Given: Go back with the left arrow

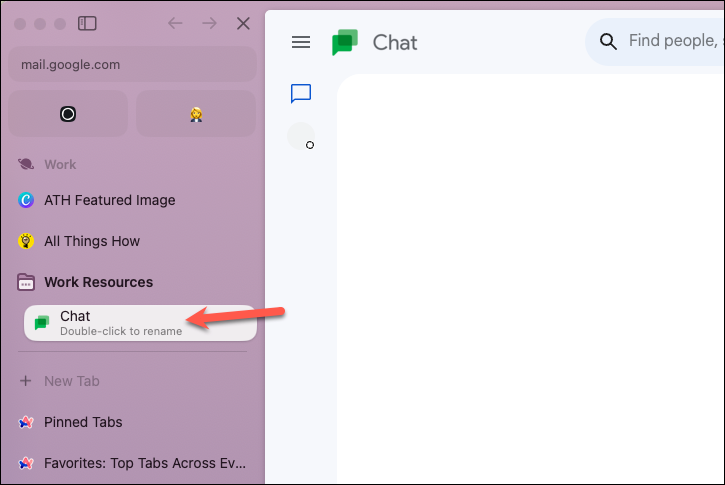Looking at the screenshot, I should (x=175, y=23).
